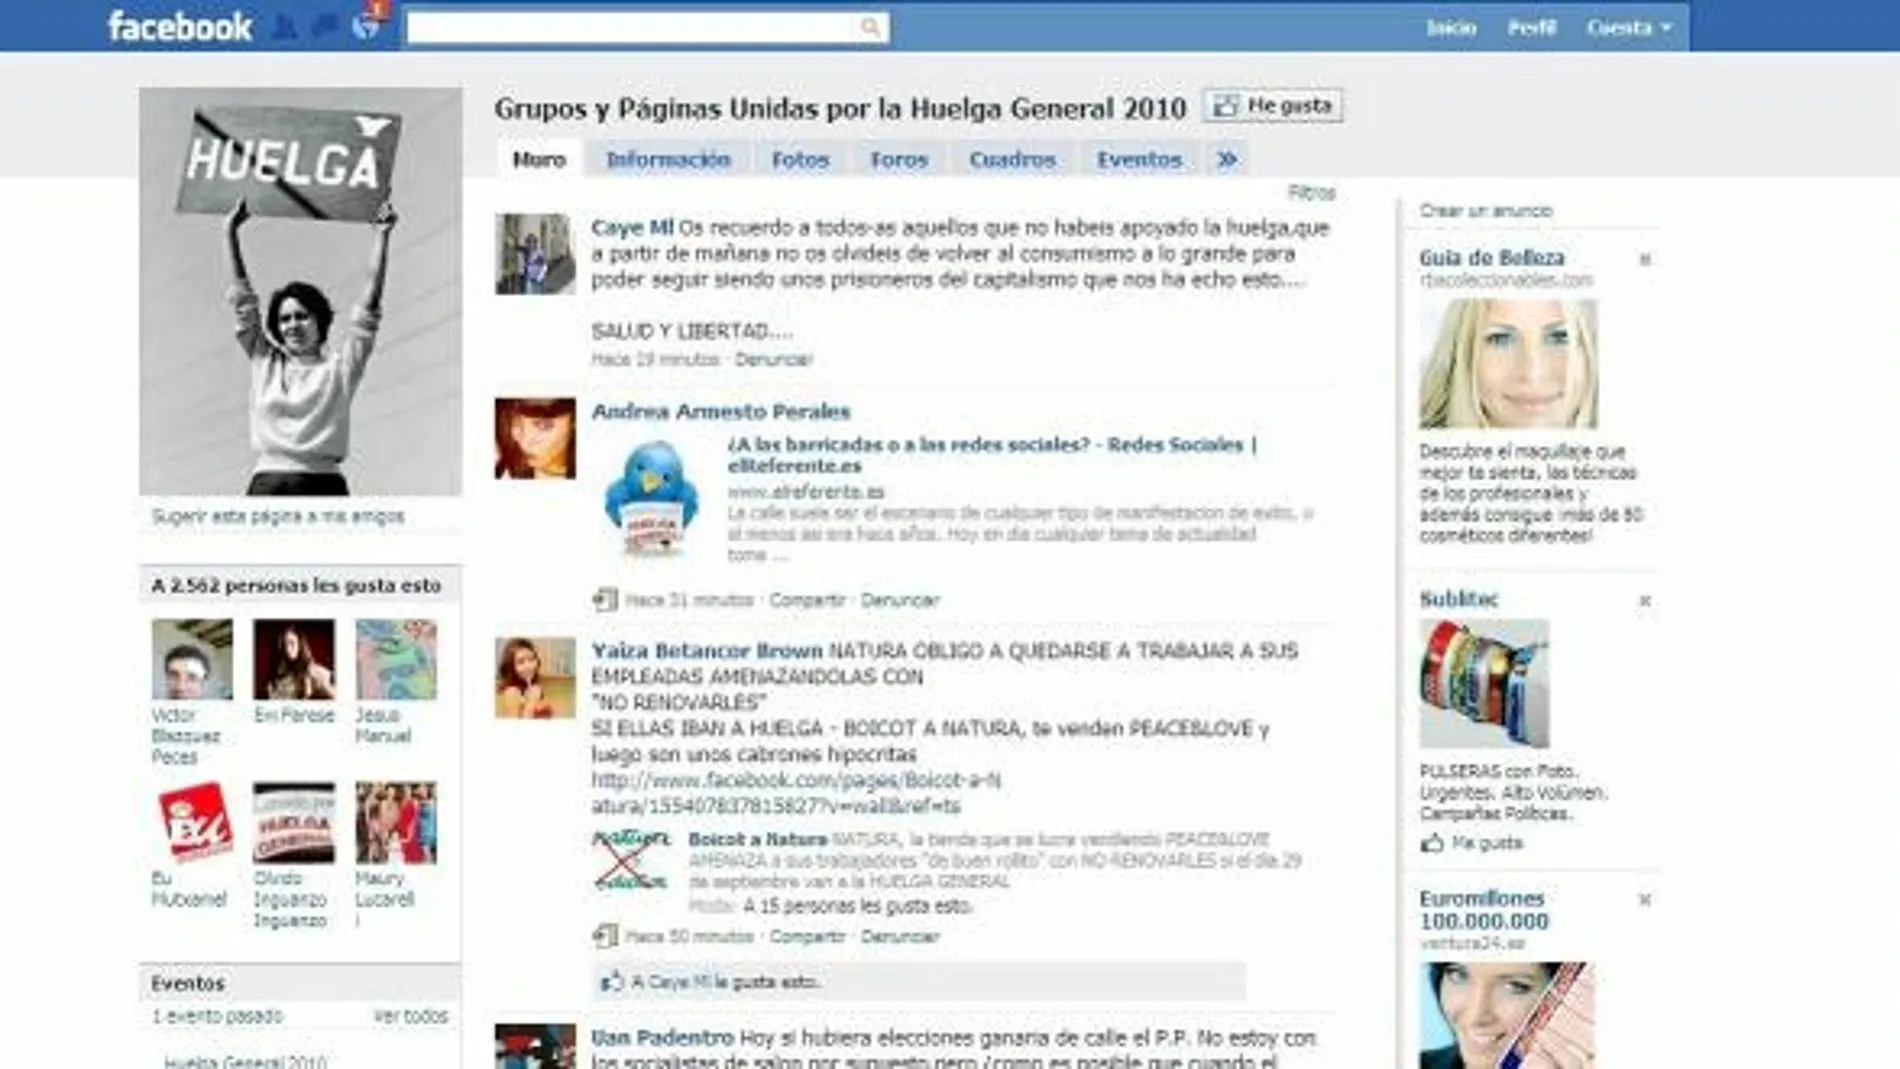Open the HUELGA page profile picture
1900x1069 pixels.
[x=301, y=291]
